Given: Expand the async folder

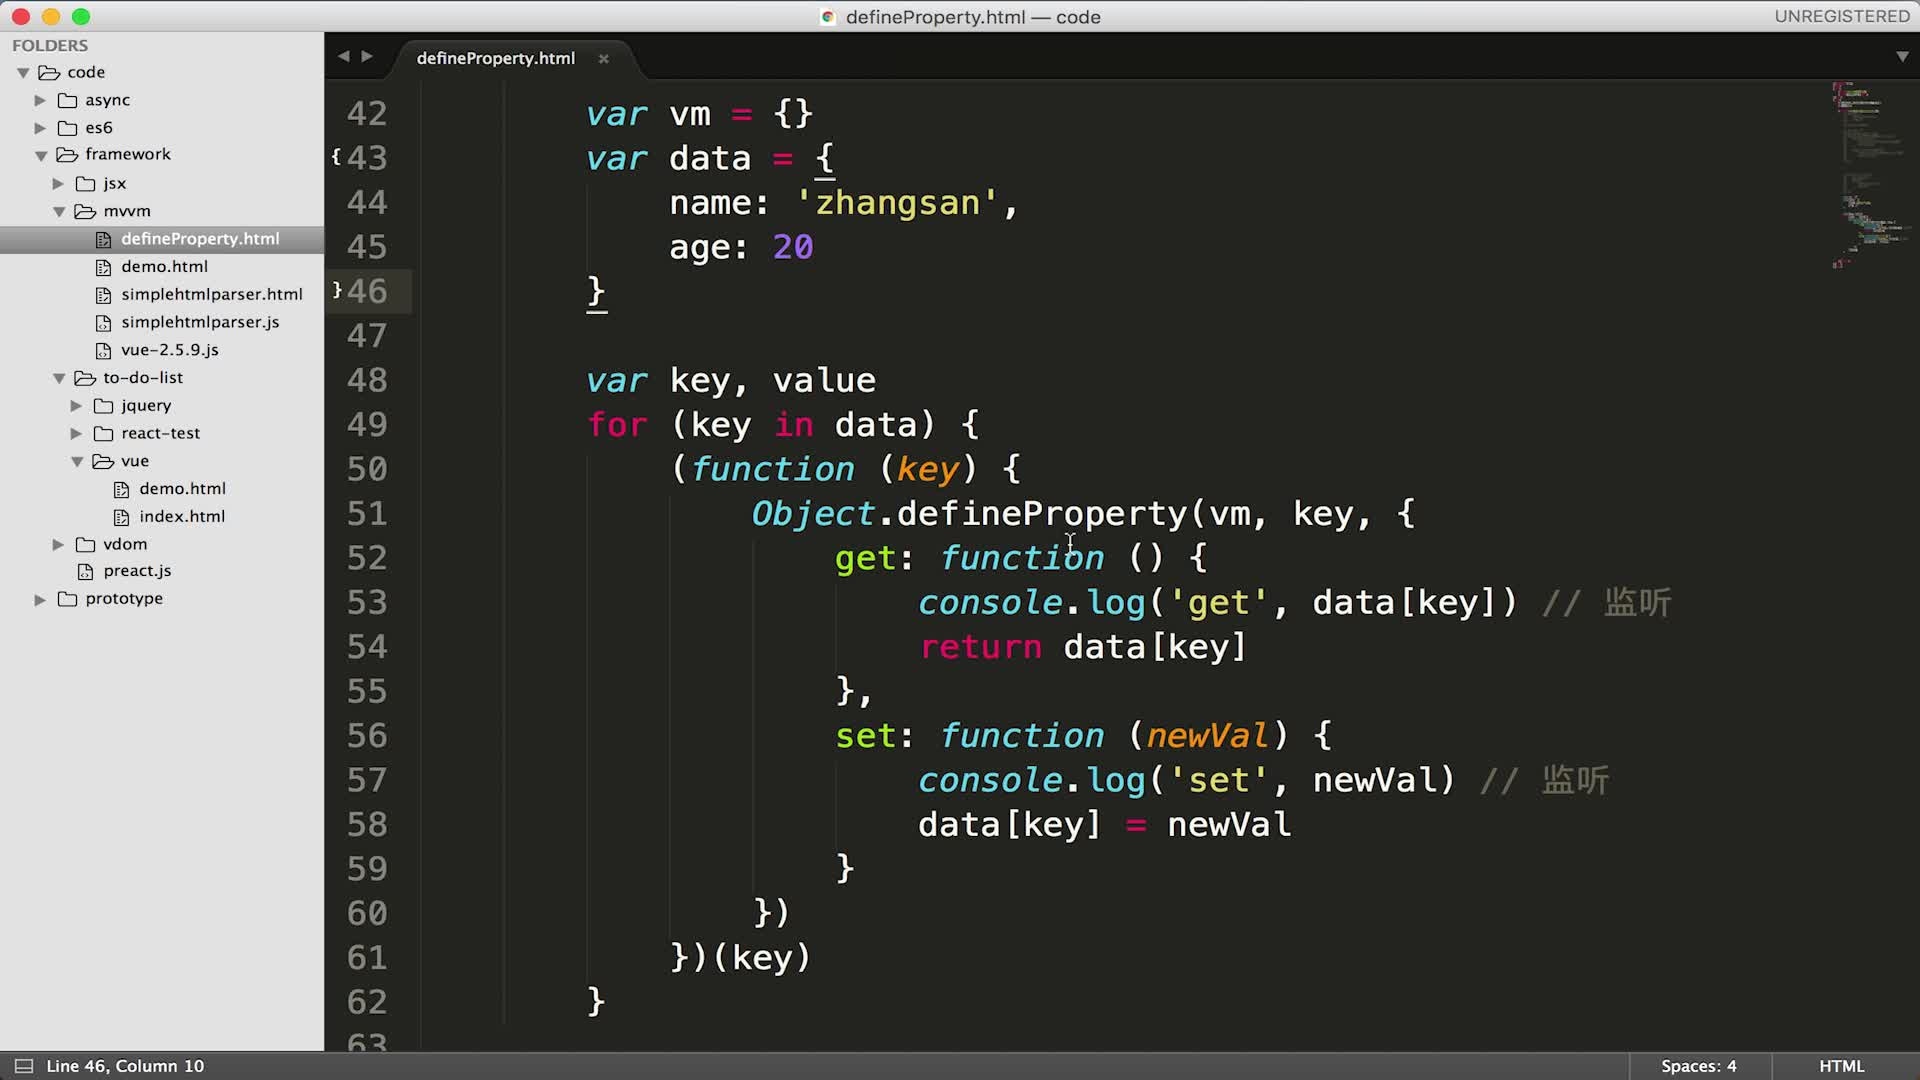Looking at the screenshot, I should pos(40,100).
